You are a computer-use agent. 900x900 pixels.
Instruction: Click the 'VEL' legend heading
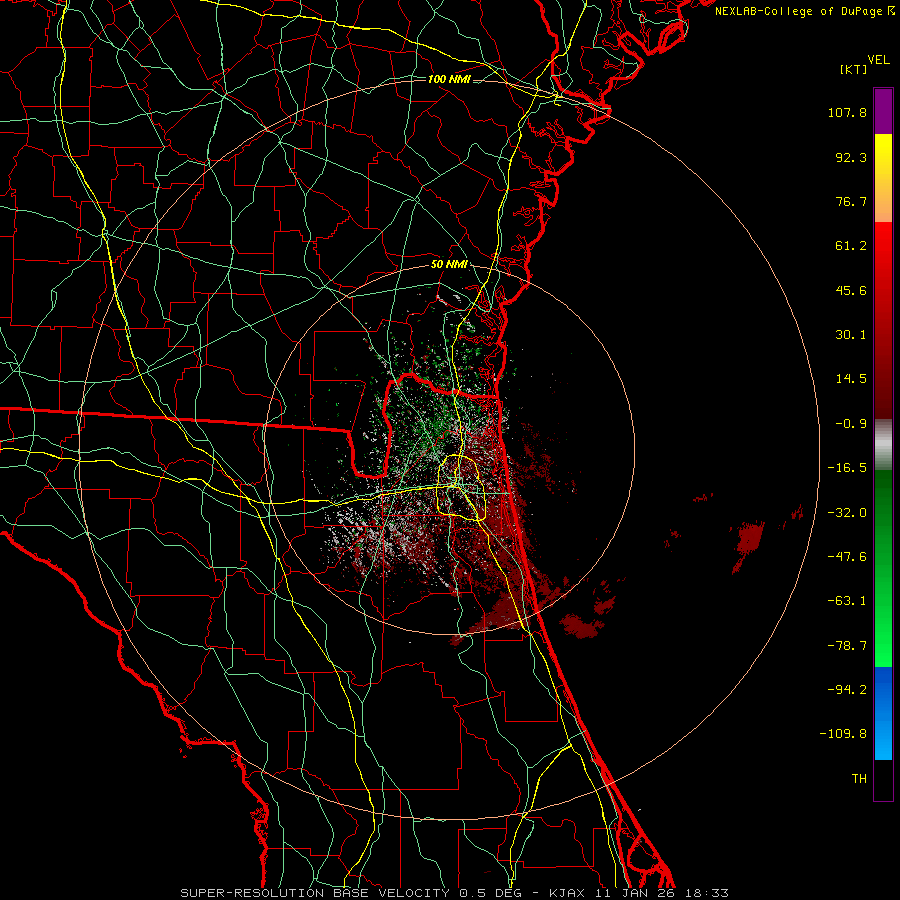pyautogui.click(x=878, y=60)
